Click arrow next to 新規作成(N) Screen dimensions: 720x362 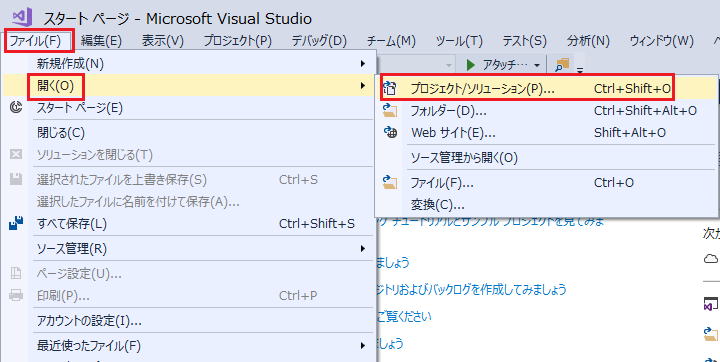[x=363, y=63]
